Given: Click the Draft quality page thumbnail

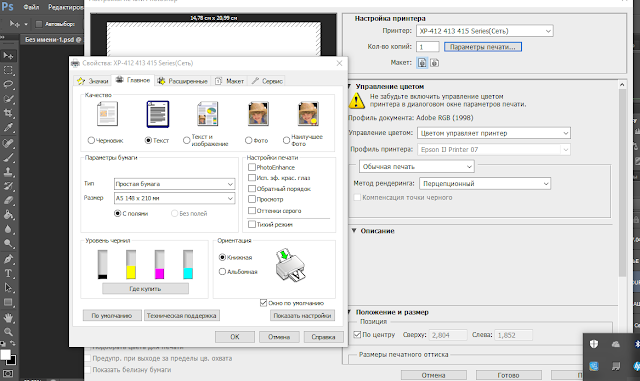Looking at the screenshot, I should click(x=107, y=114).
